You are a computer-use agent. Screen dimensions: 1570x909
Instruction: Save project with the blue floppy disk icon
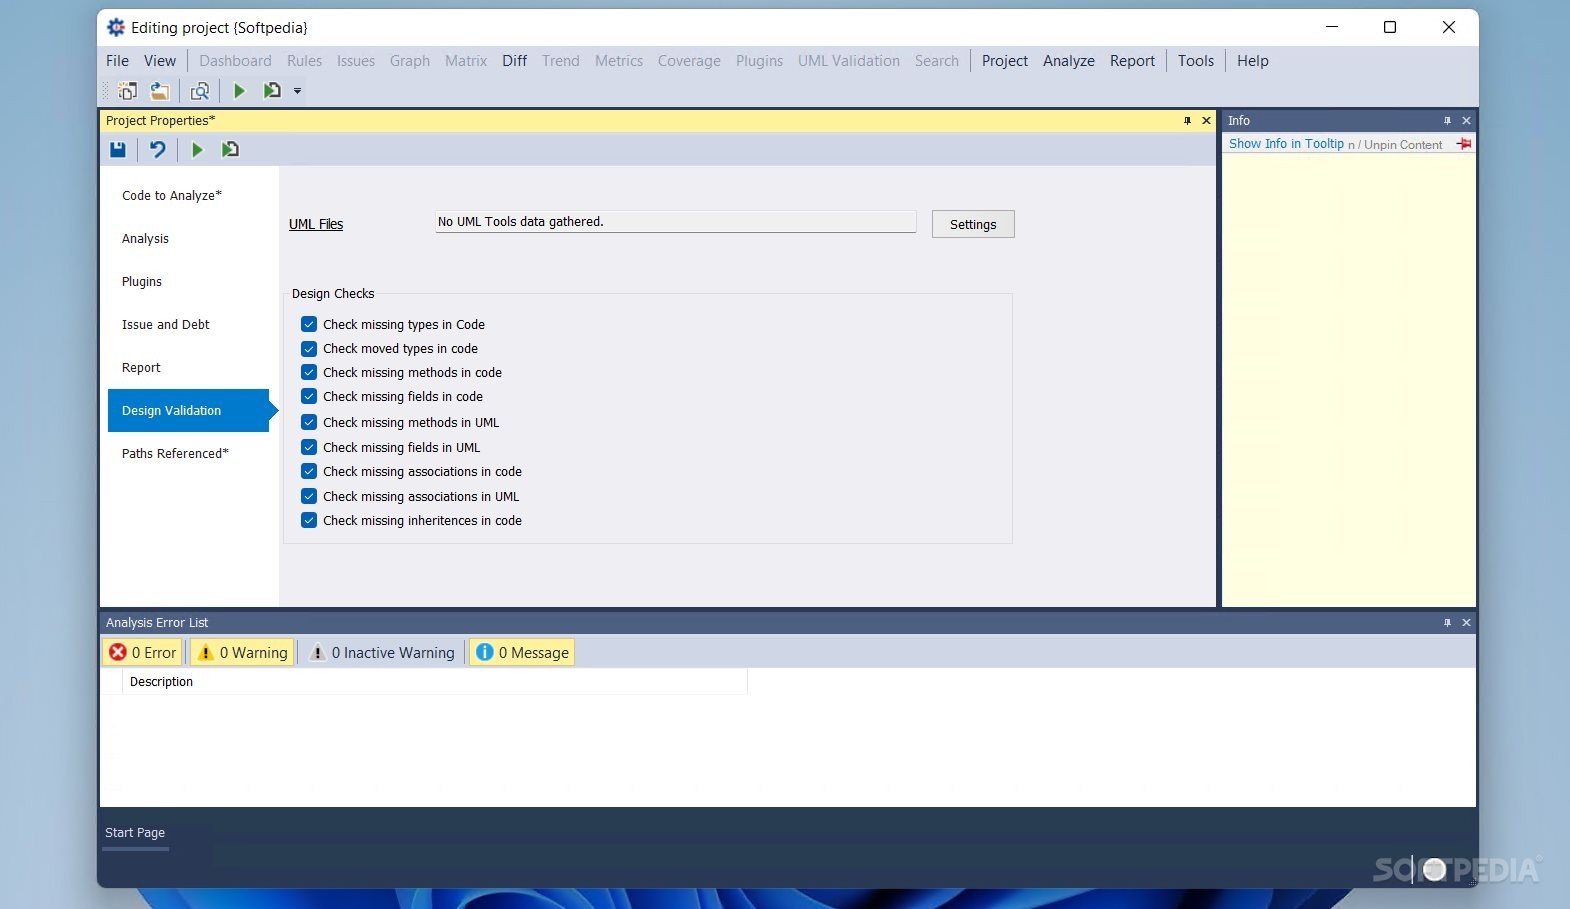click(118, 149)
